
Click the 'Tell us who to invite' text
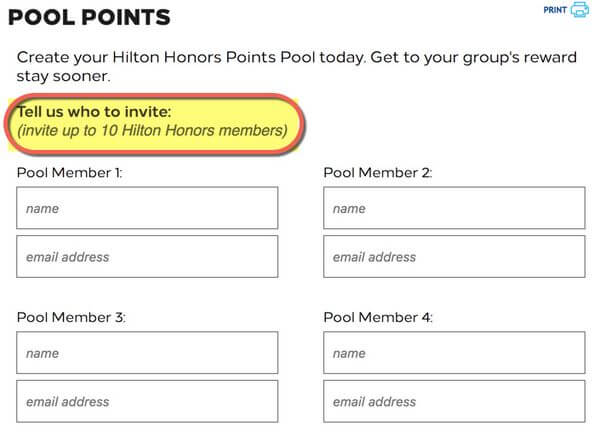[94, 112]
